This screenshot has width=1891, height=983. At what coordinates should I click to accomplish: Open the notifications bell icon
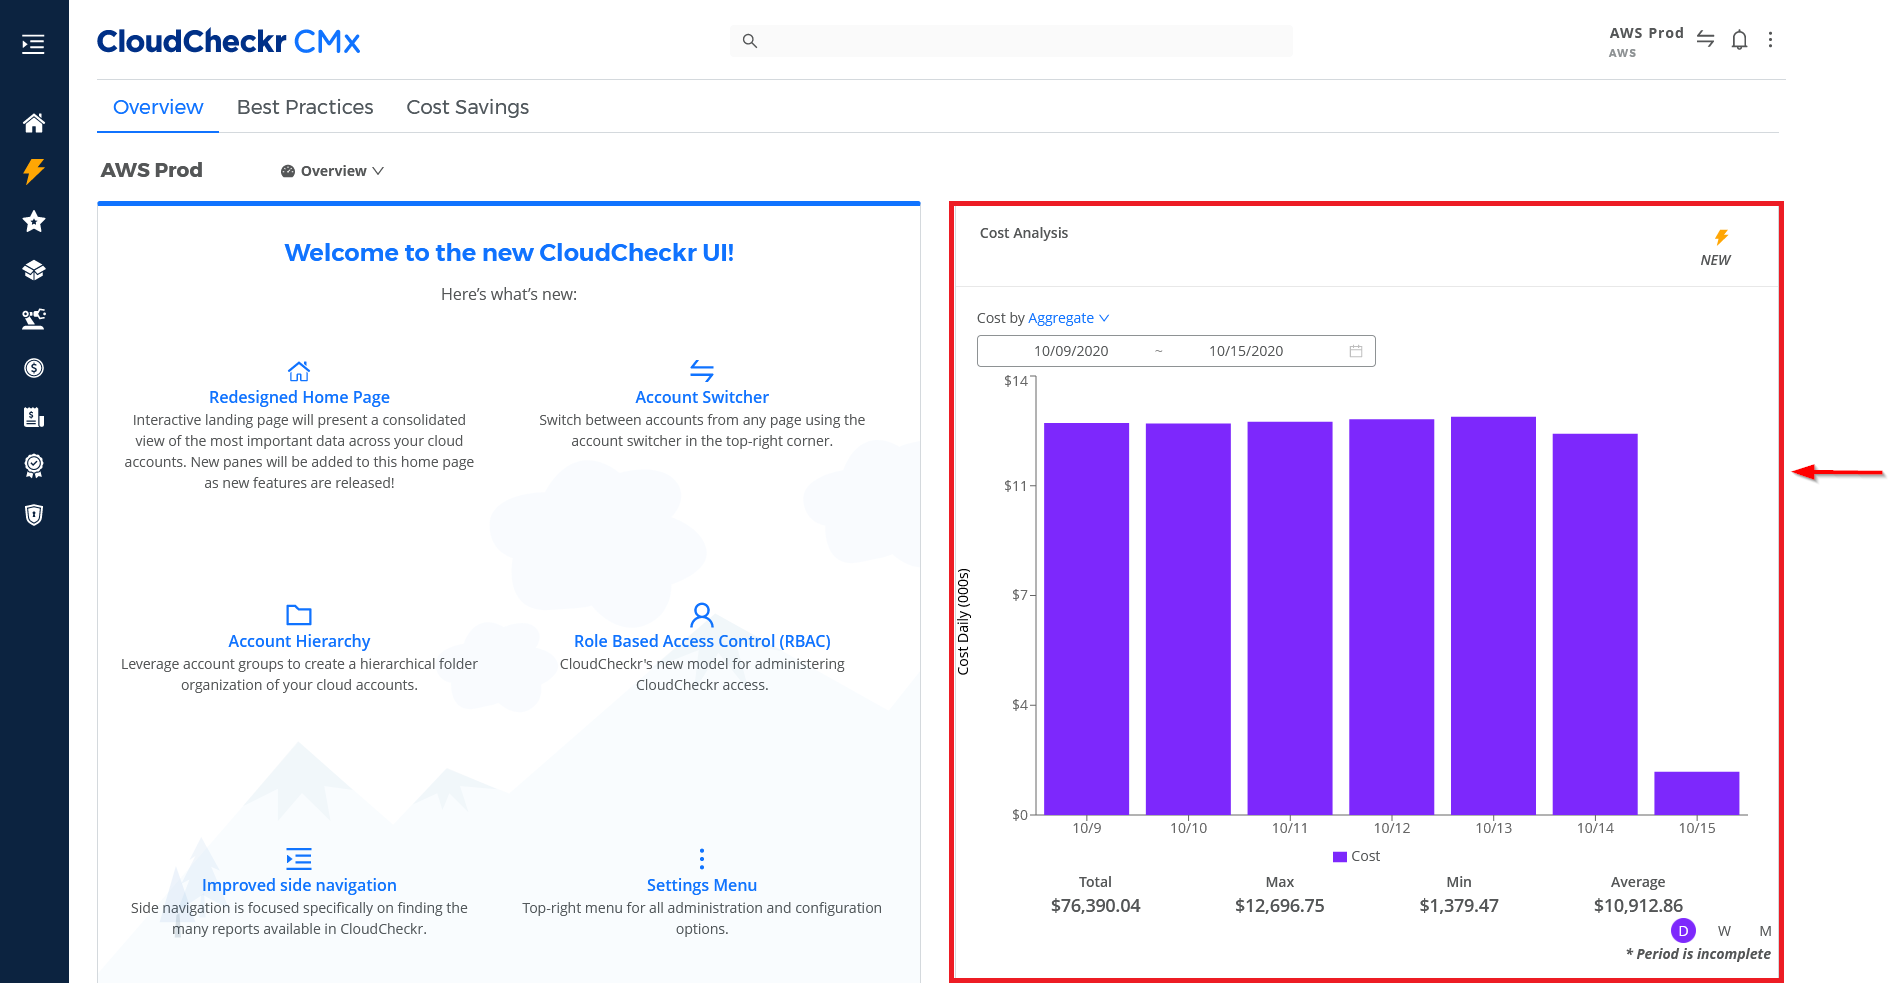coord(1740,40)
